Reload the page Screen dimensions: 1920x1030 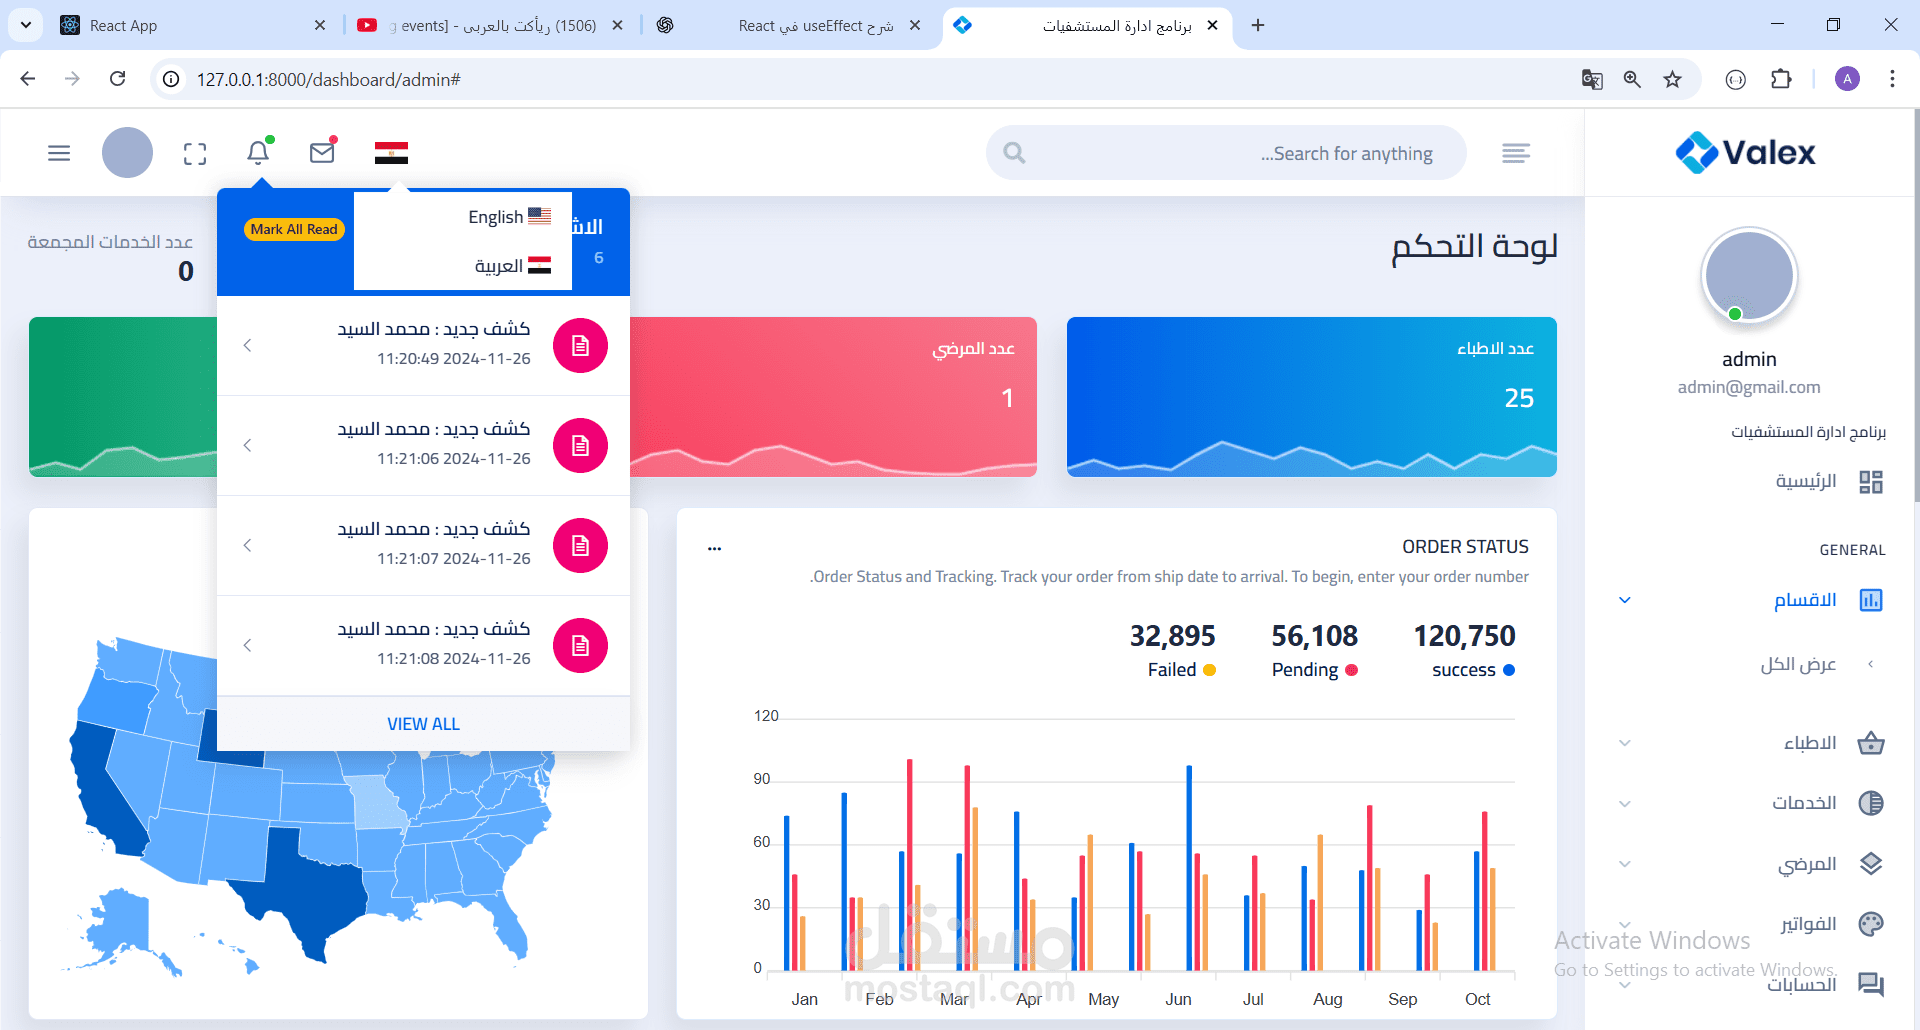[118, 79]
